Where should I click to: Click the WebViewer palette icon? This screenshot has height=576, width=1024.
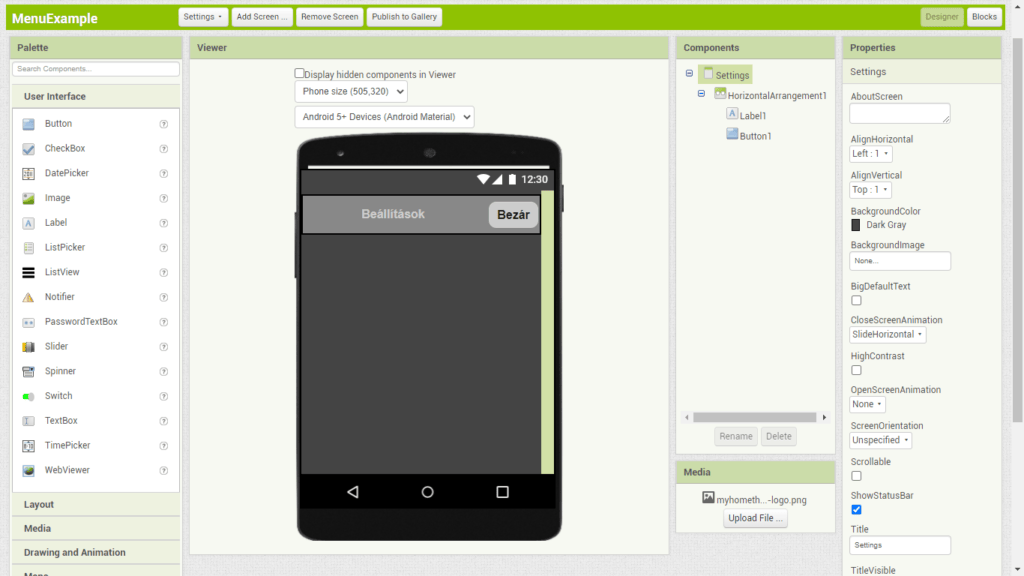tap(28, 471)
